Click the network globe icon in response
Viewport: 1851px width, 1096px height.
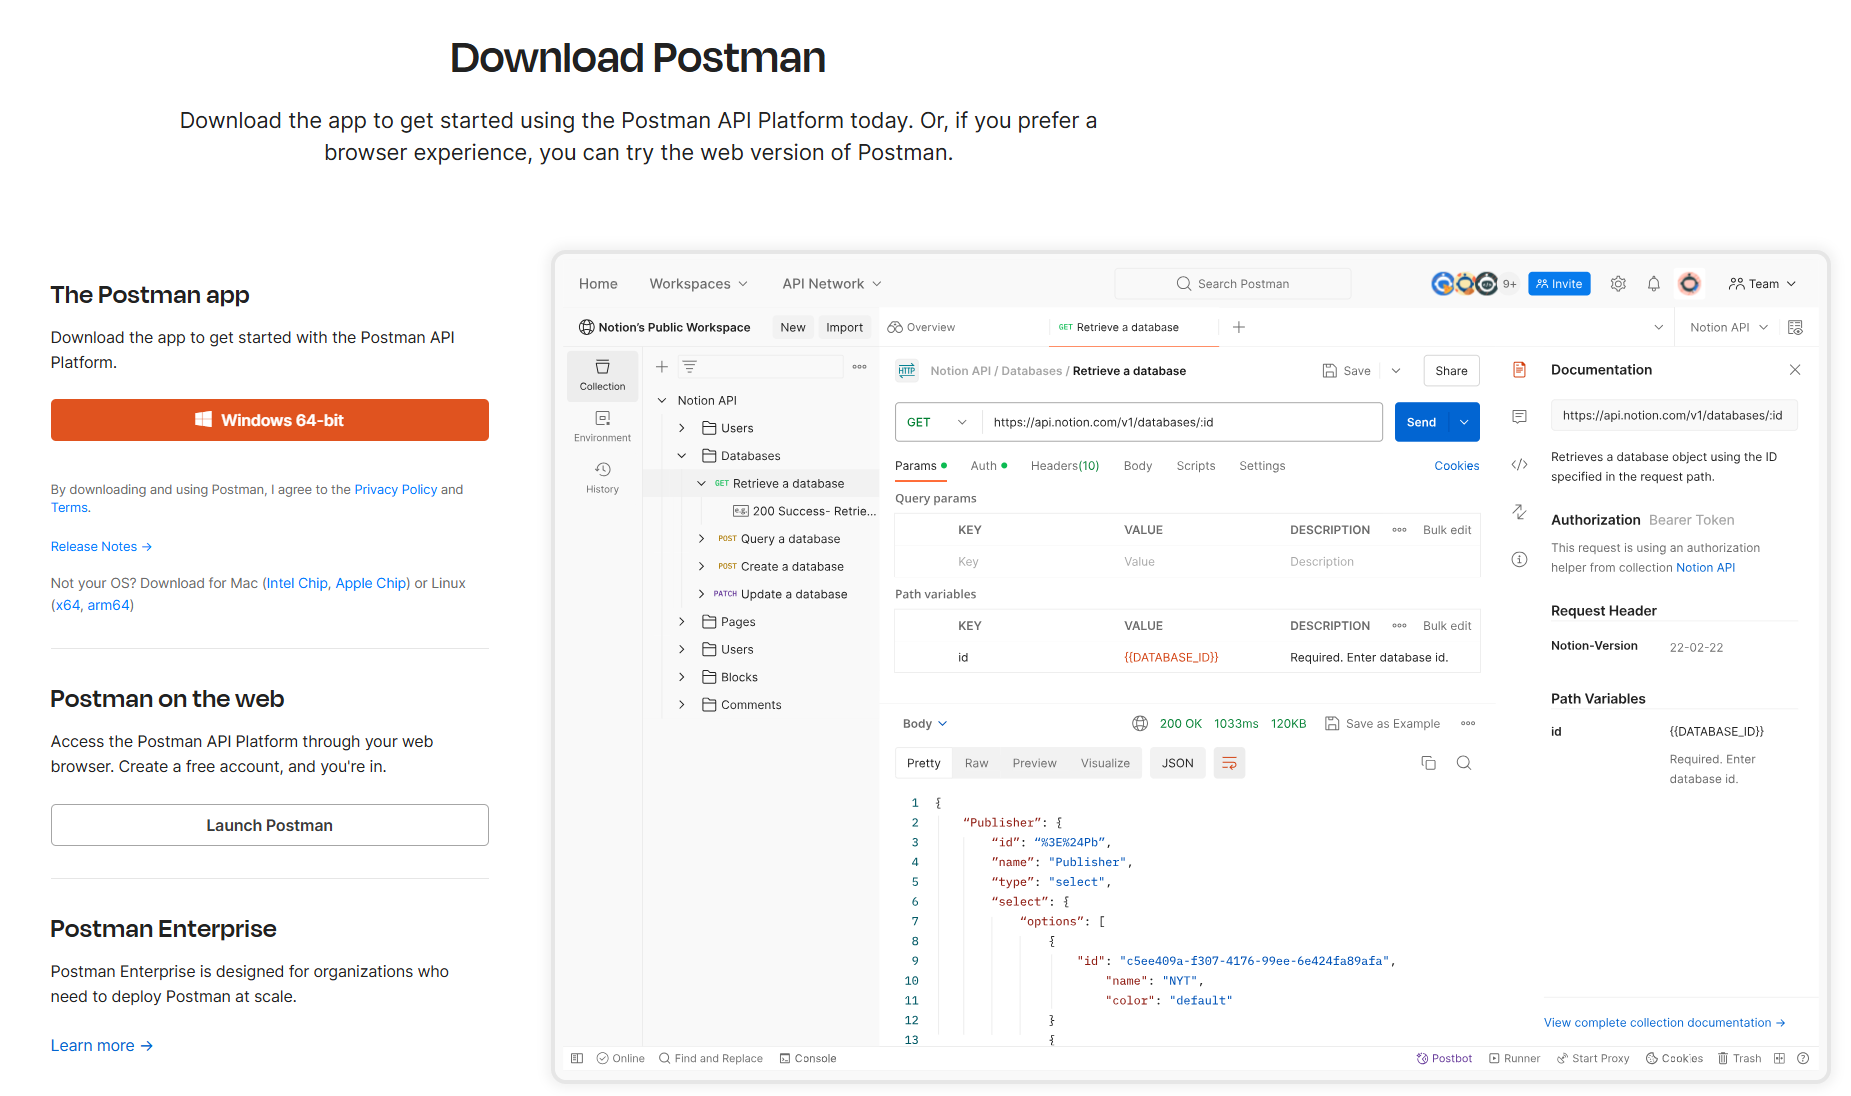1139,723
